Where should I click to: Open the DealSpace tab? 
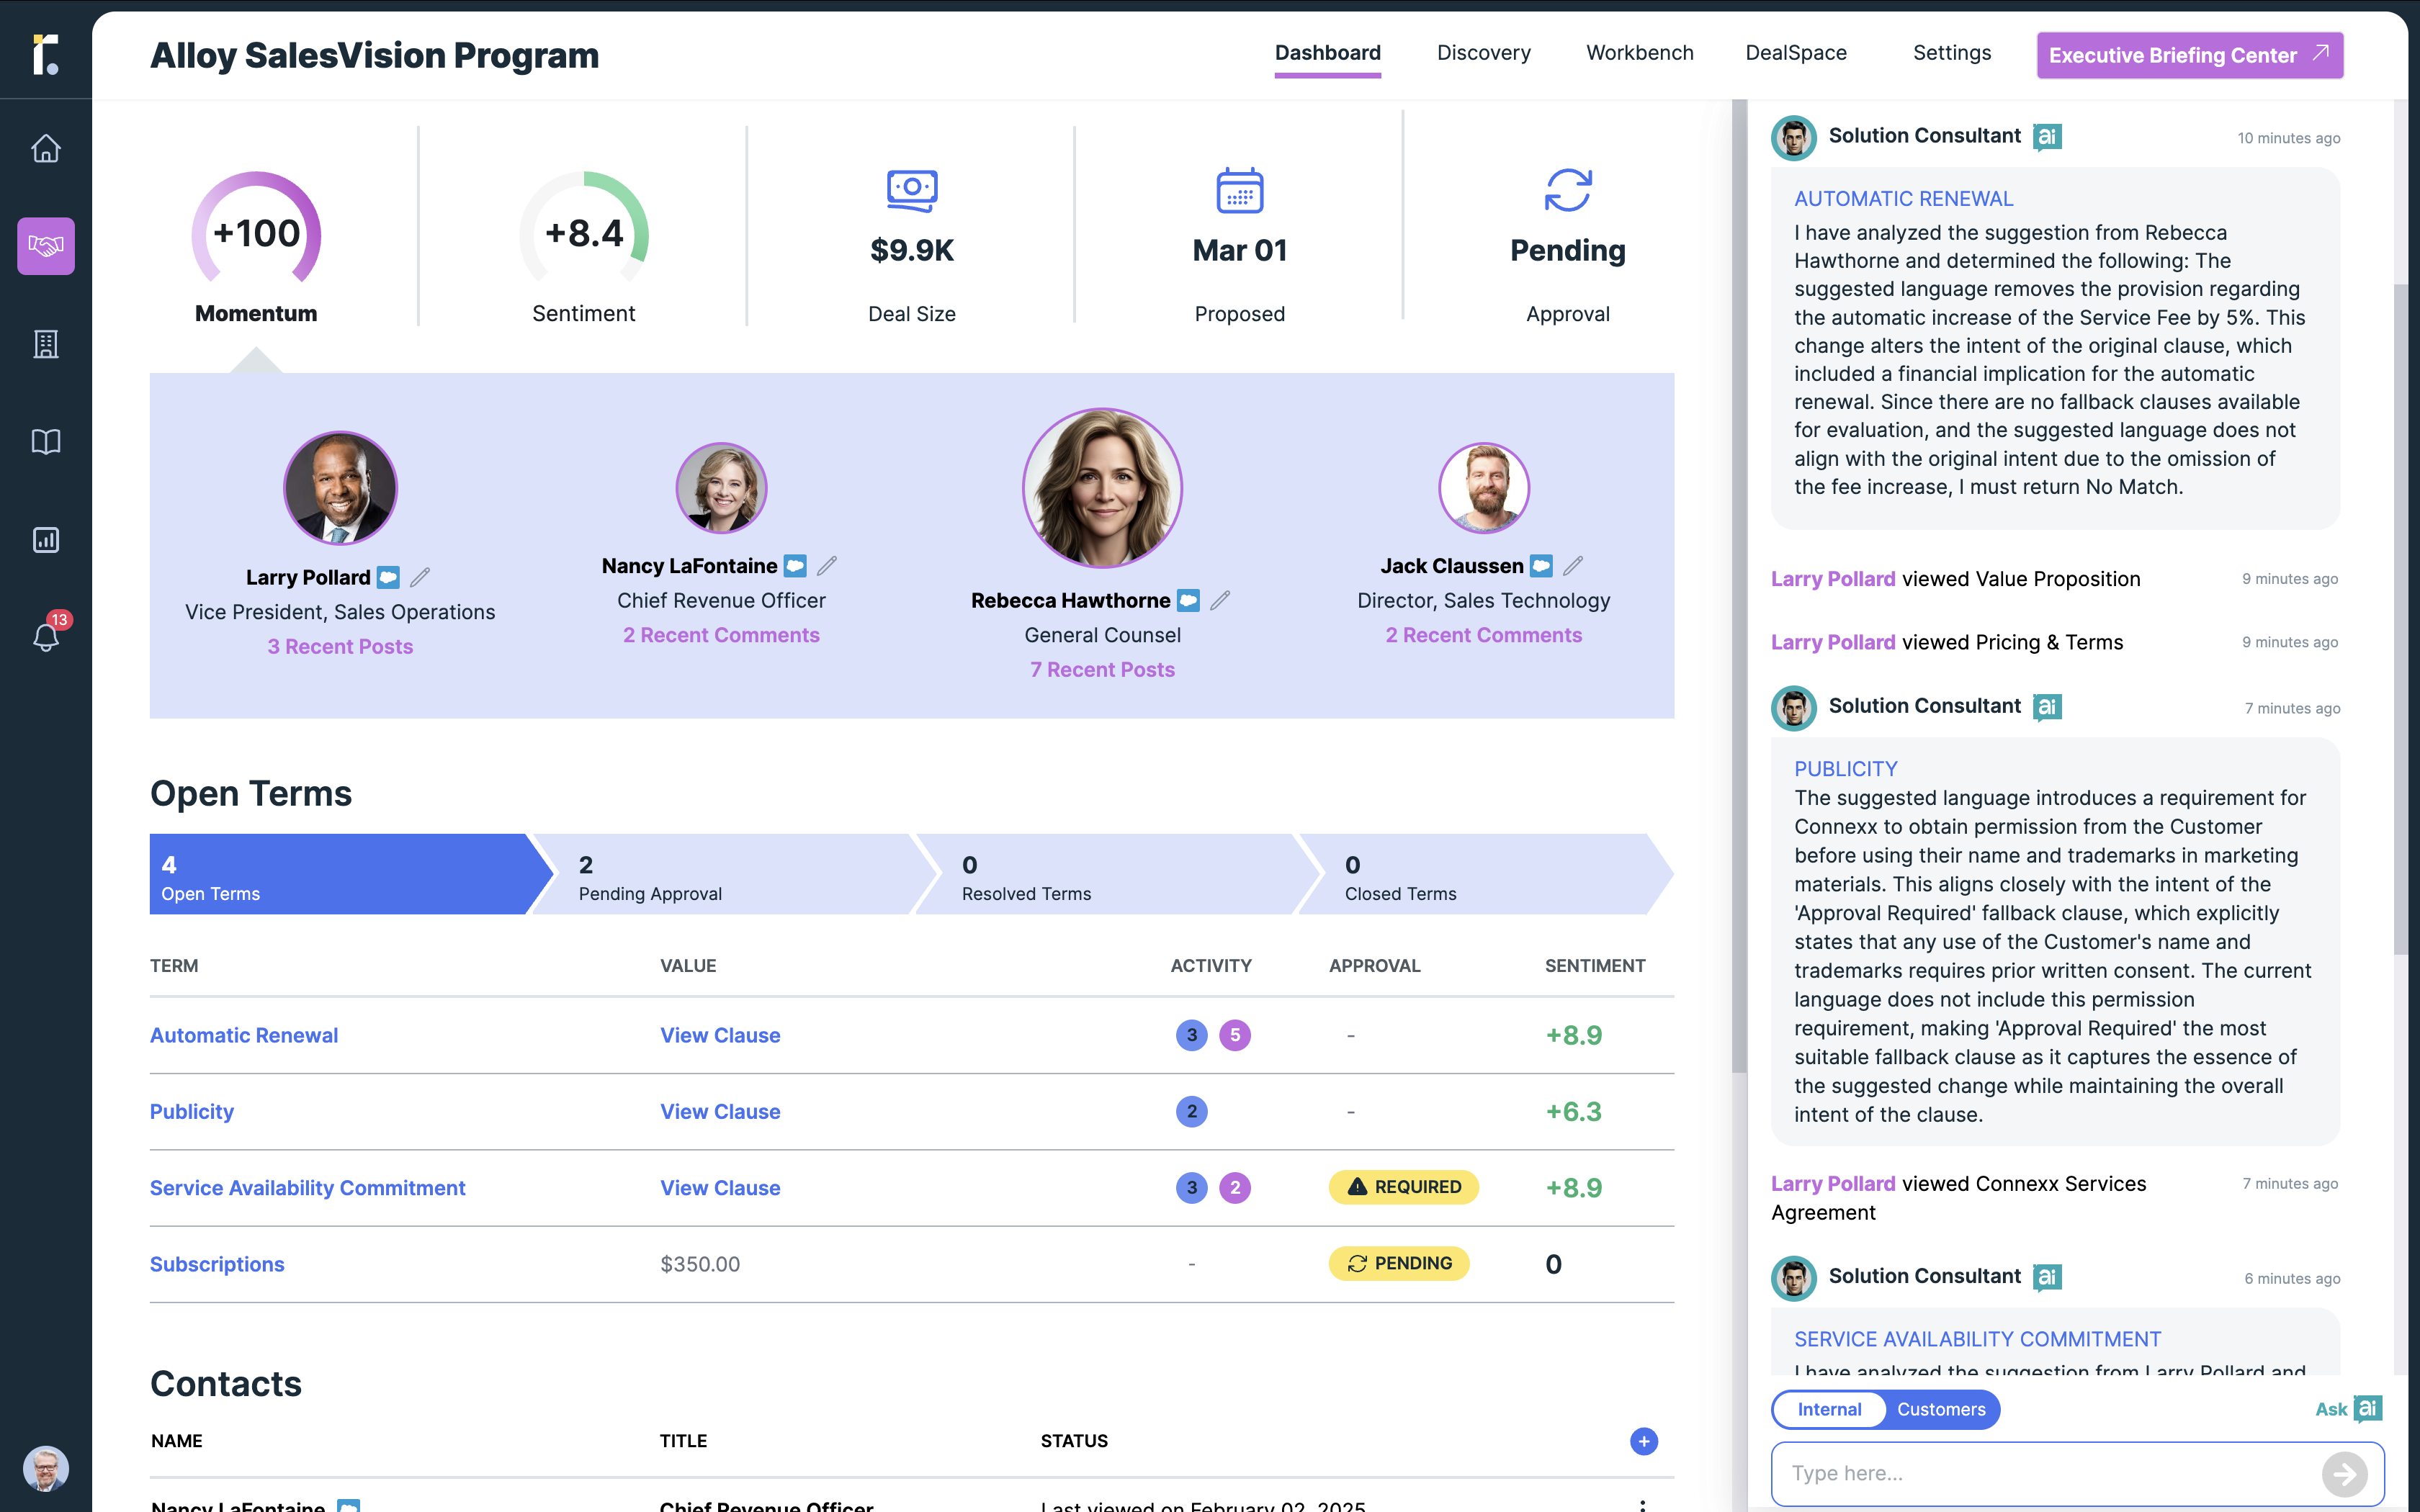point(1796,53)
